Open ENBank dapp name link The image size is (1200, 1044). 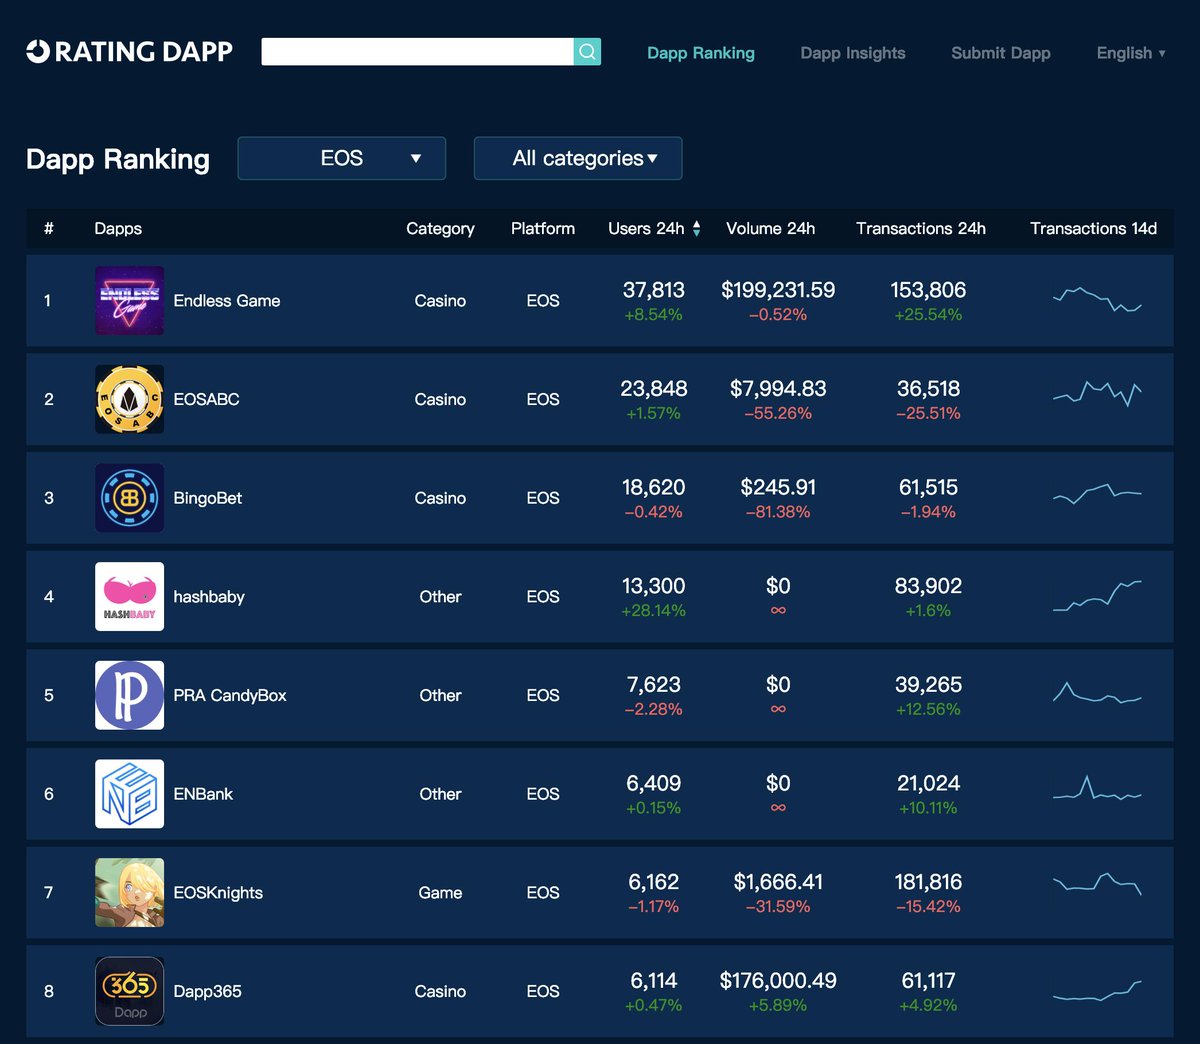(203, 794)
